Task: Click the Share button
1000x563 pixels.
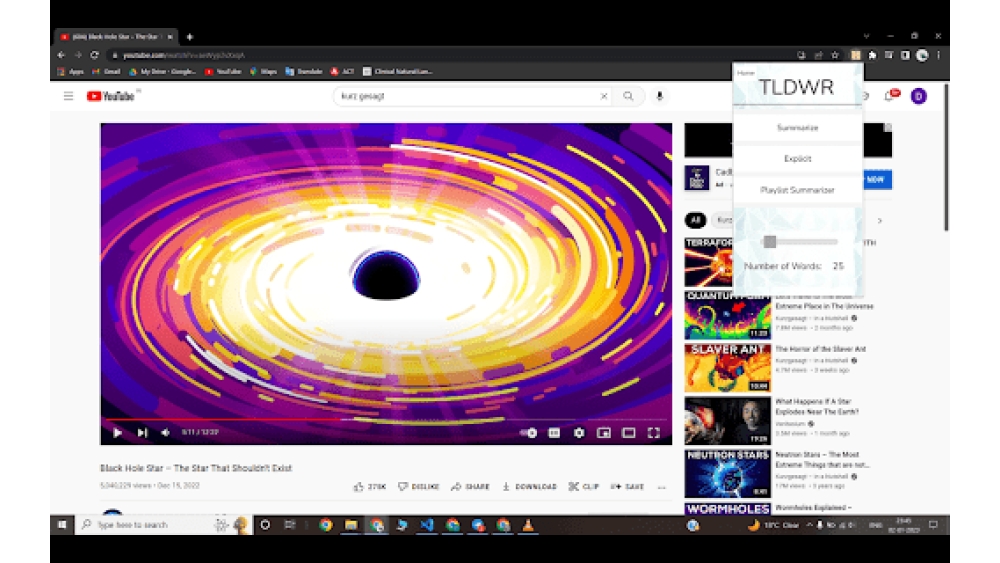Action: 471,486
